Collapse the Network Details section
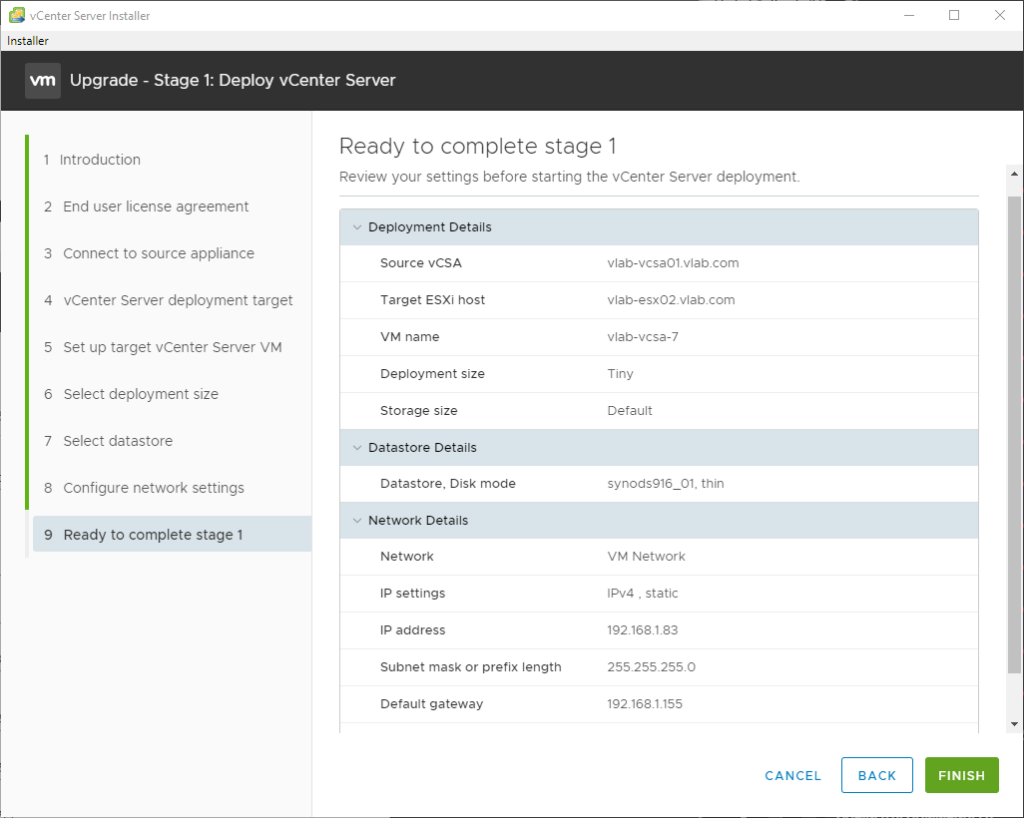1024x818 pixels. coord(357,520)
